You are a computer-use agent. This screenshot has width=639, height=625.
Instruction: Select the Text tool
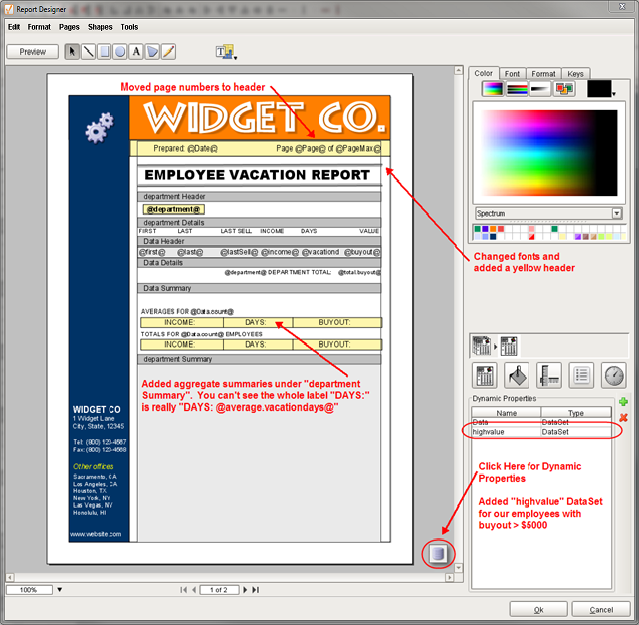(x=136, y=52)
